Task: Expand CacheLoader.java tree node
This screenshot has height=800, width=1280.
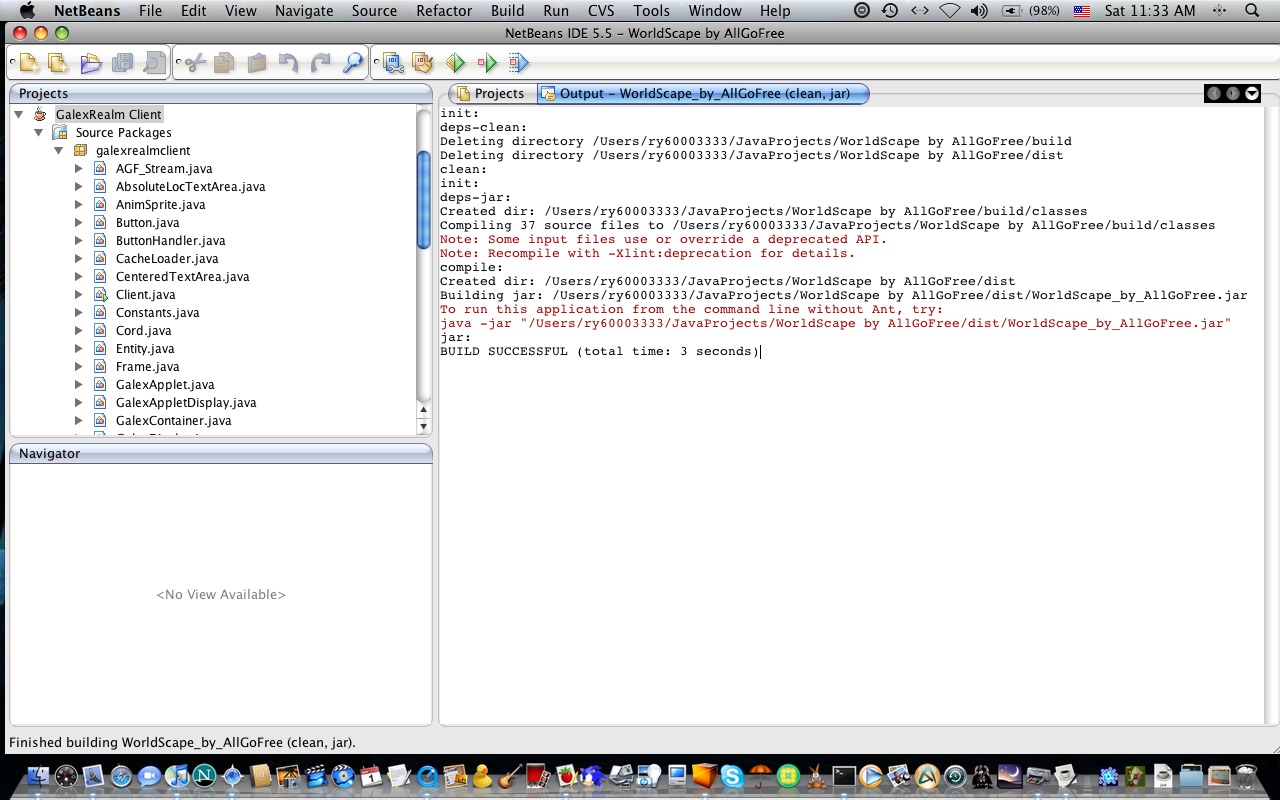Action: click(x=79, y=259)
